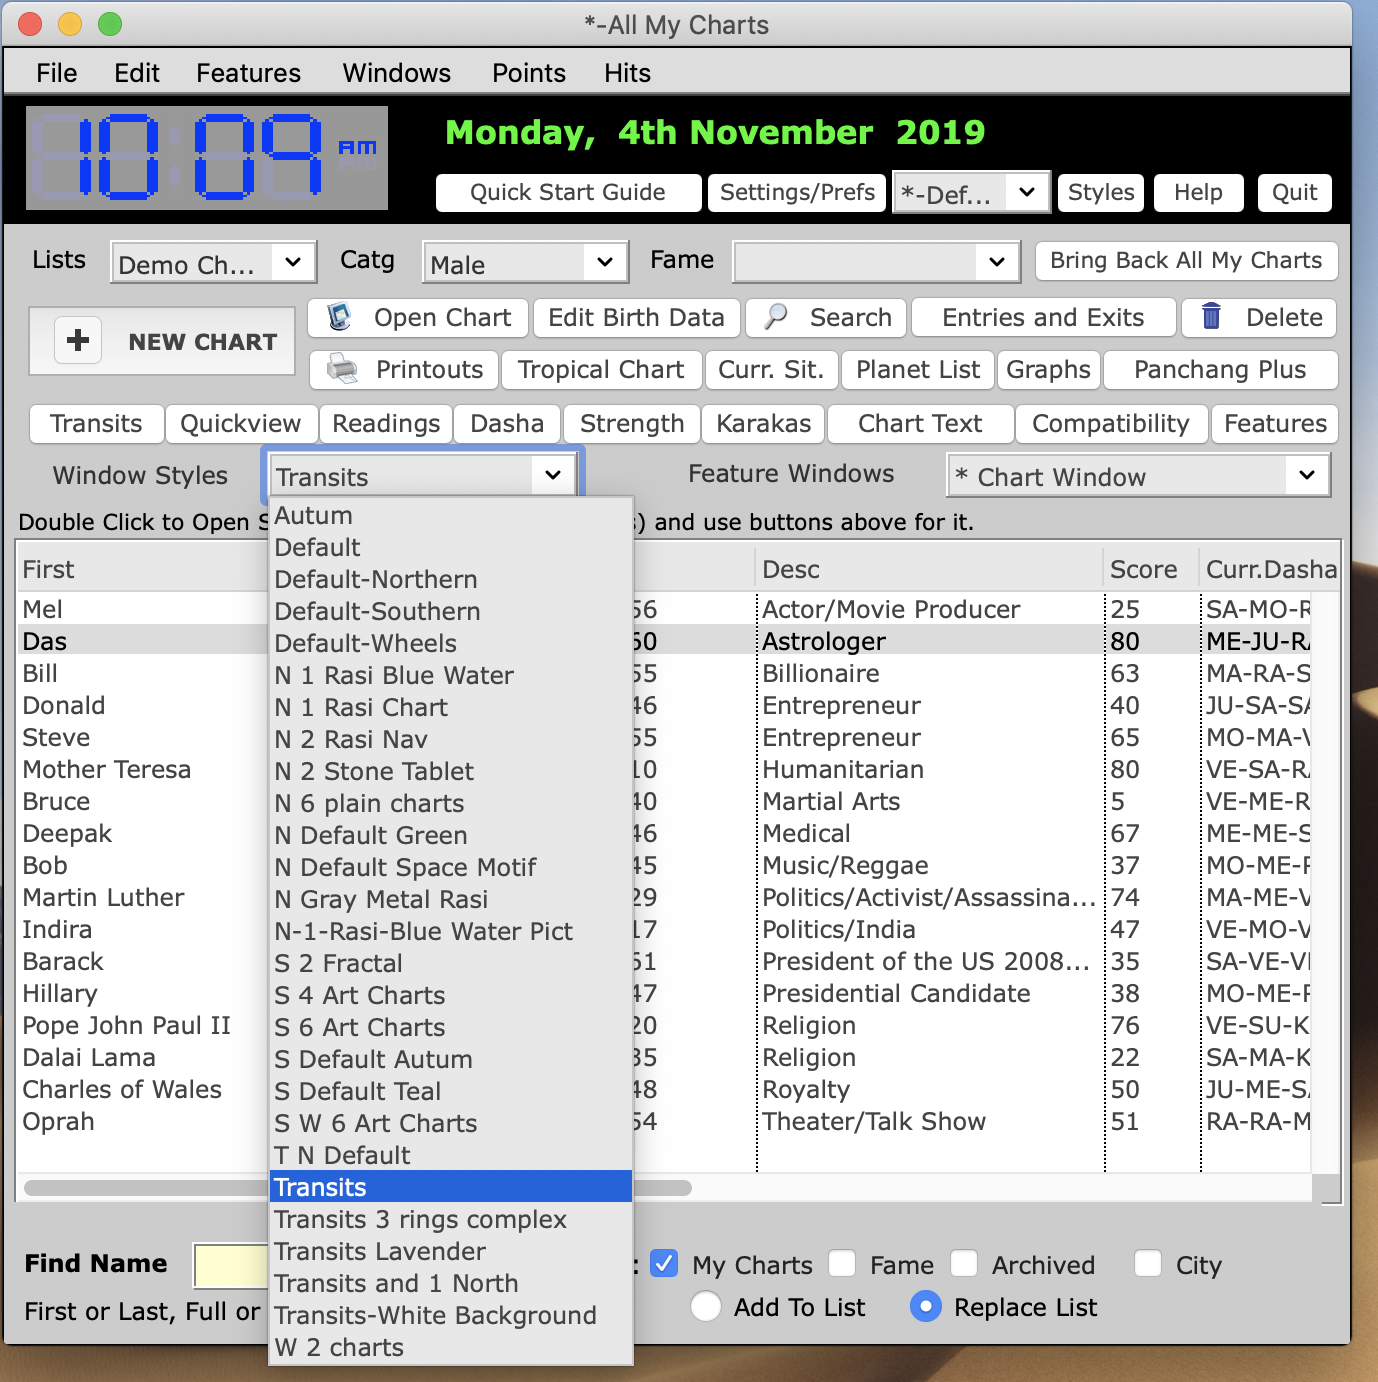This screenshot has width=1378, height=1382.
Task: Click the Search magnifying glass icon
Action: [775, 317]
